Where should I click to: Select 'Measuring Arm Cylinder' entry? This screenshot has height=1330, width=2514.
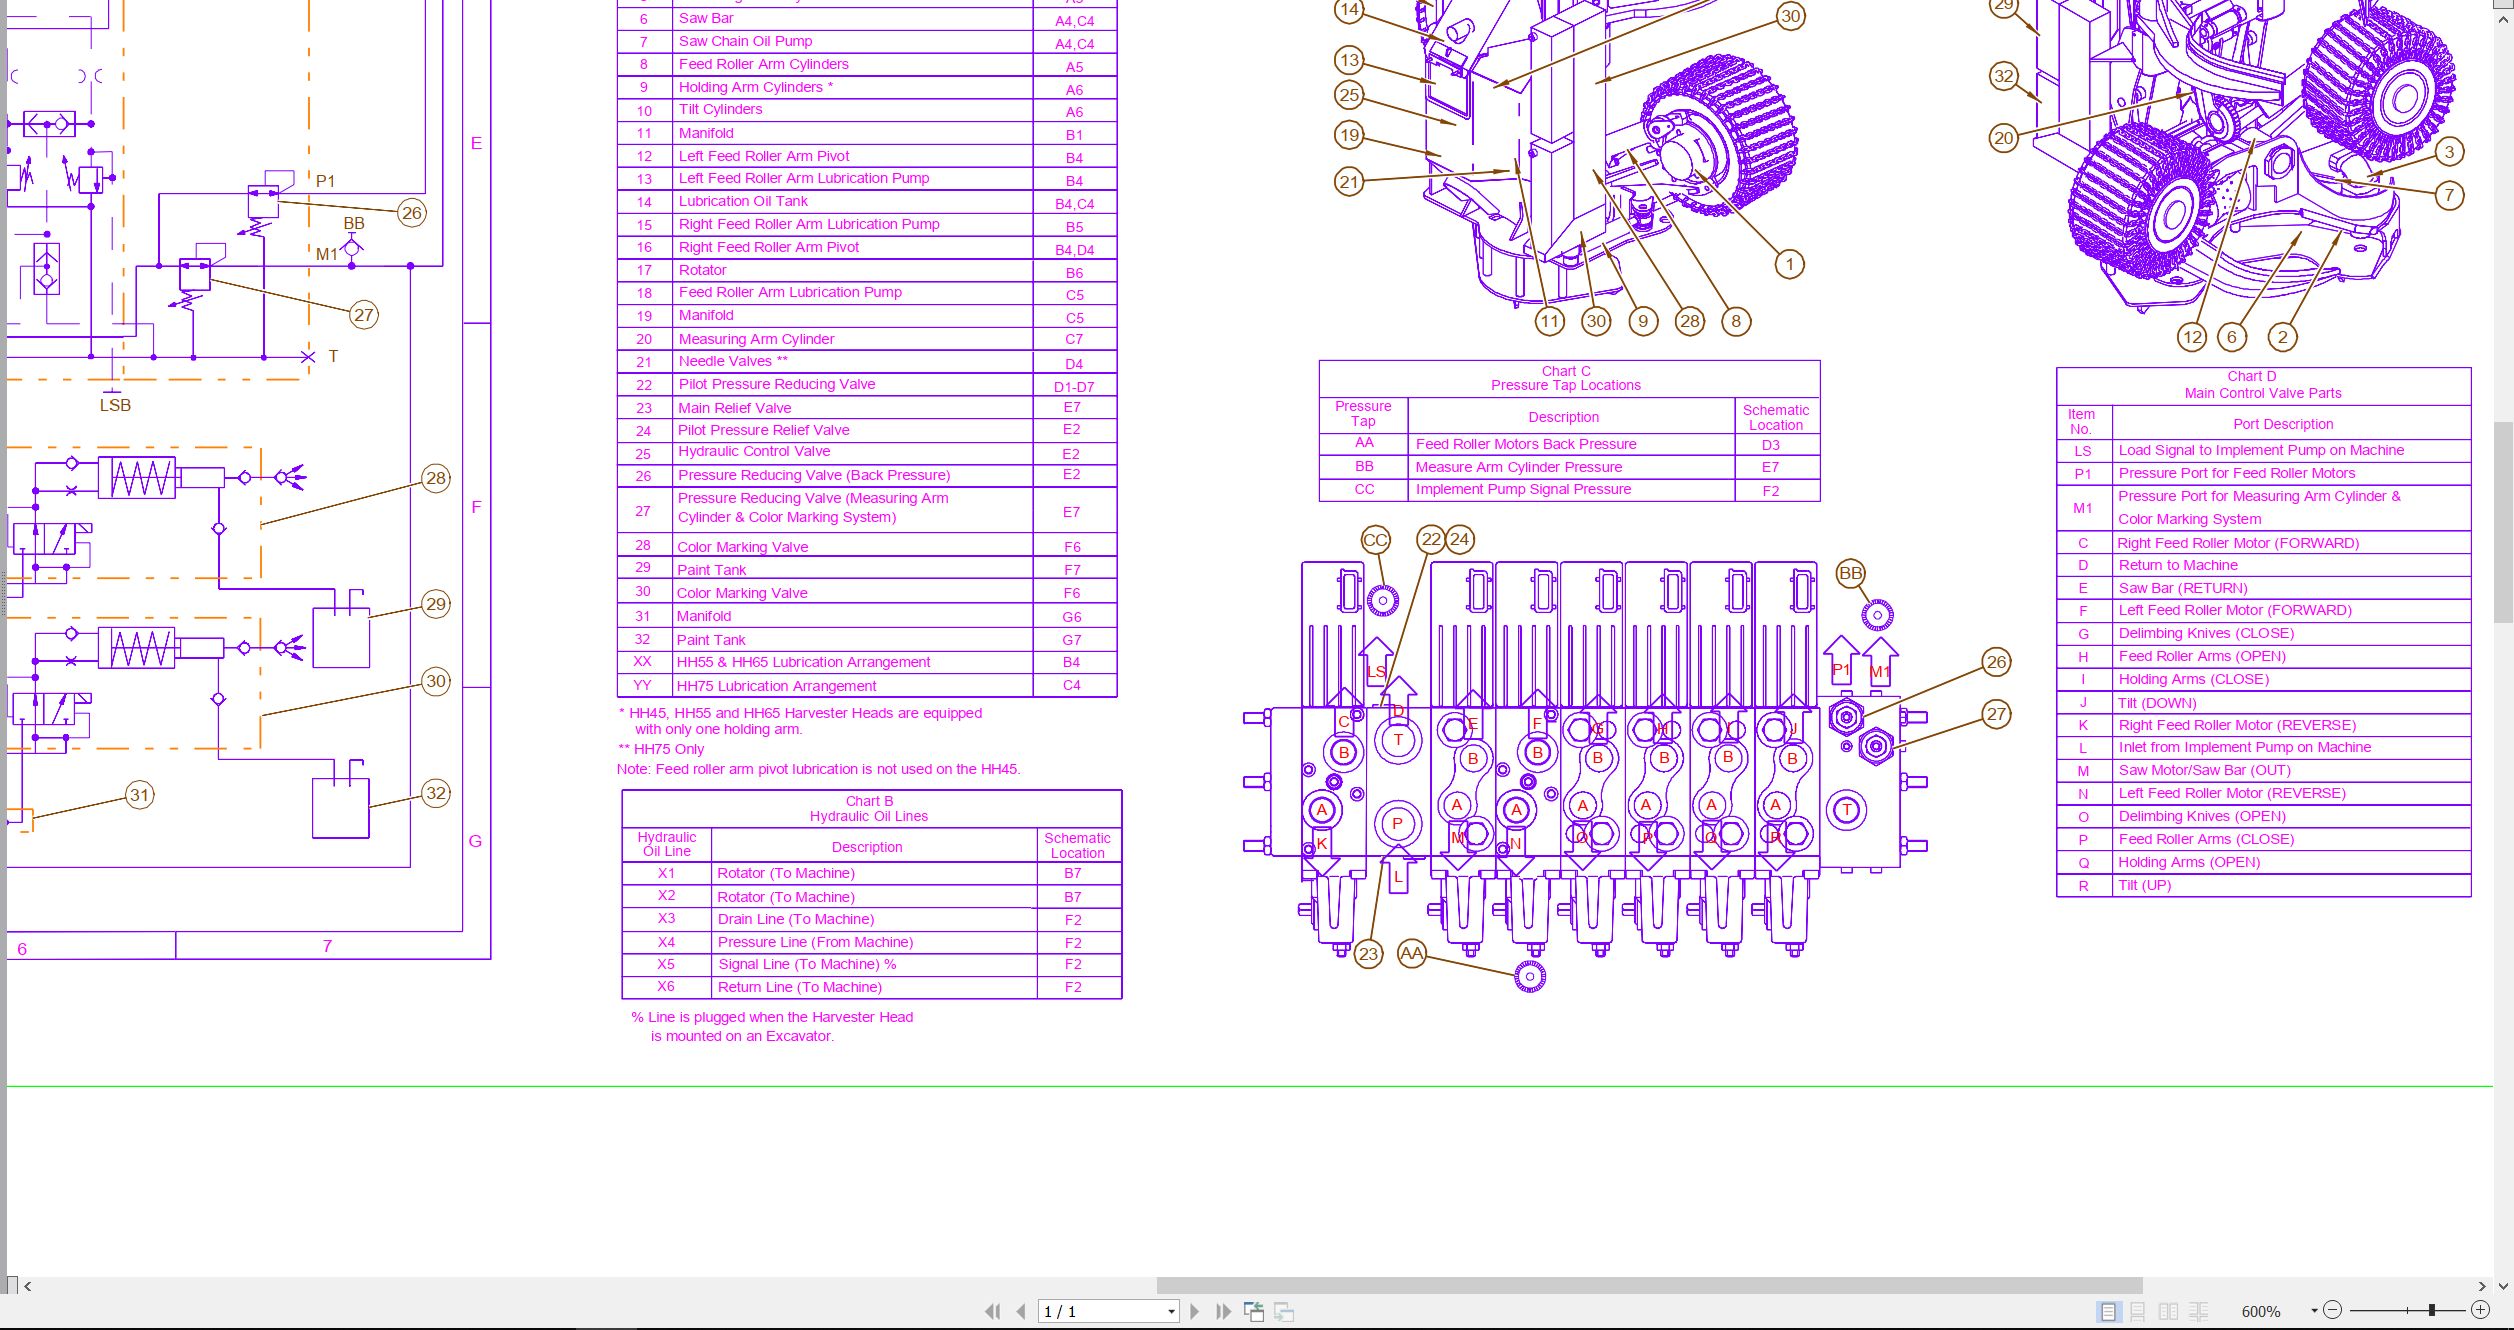tap(756, 339)
